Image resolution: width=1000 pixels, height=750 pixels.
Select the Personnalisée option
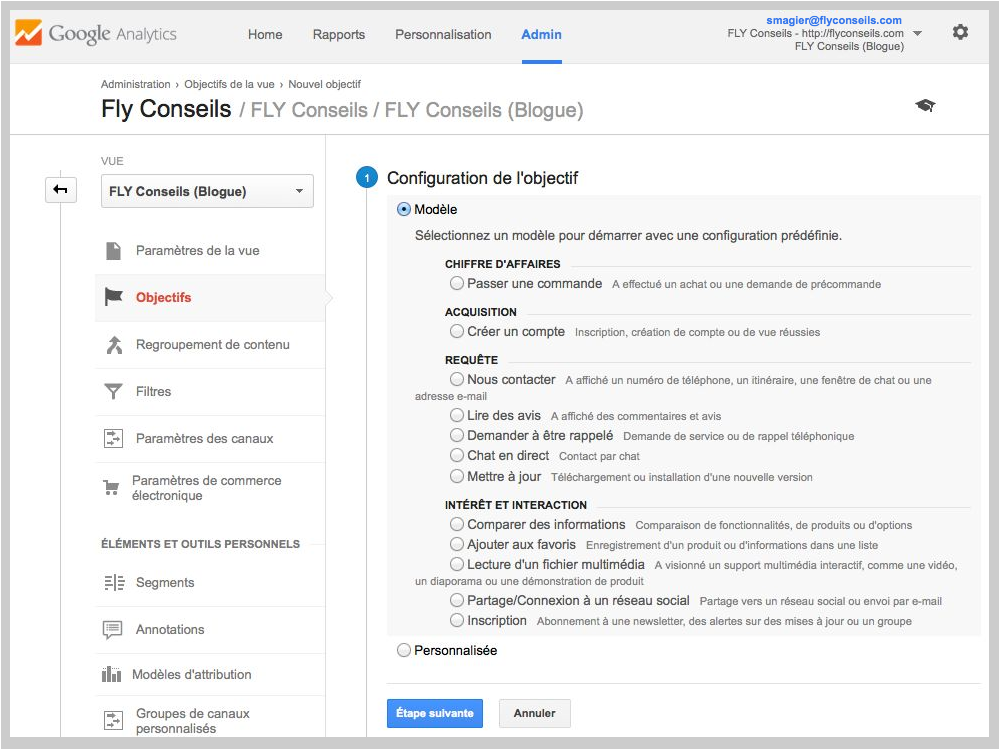403,648
